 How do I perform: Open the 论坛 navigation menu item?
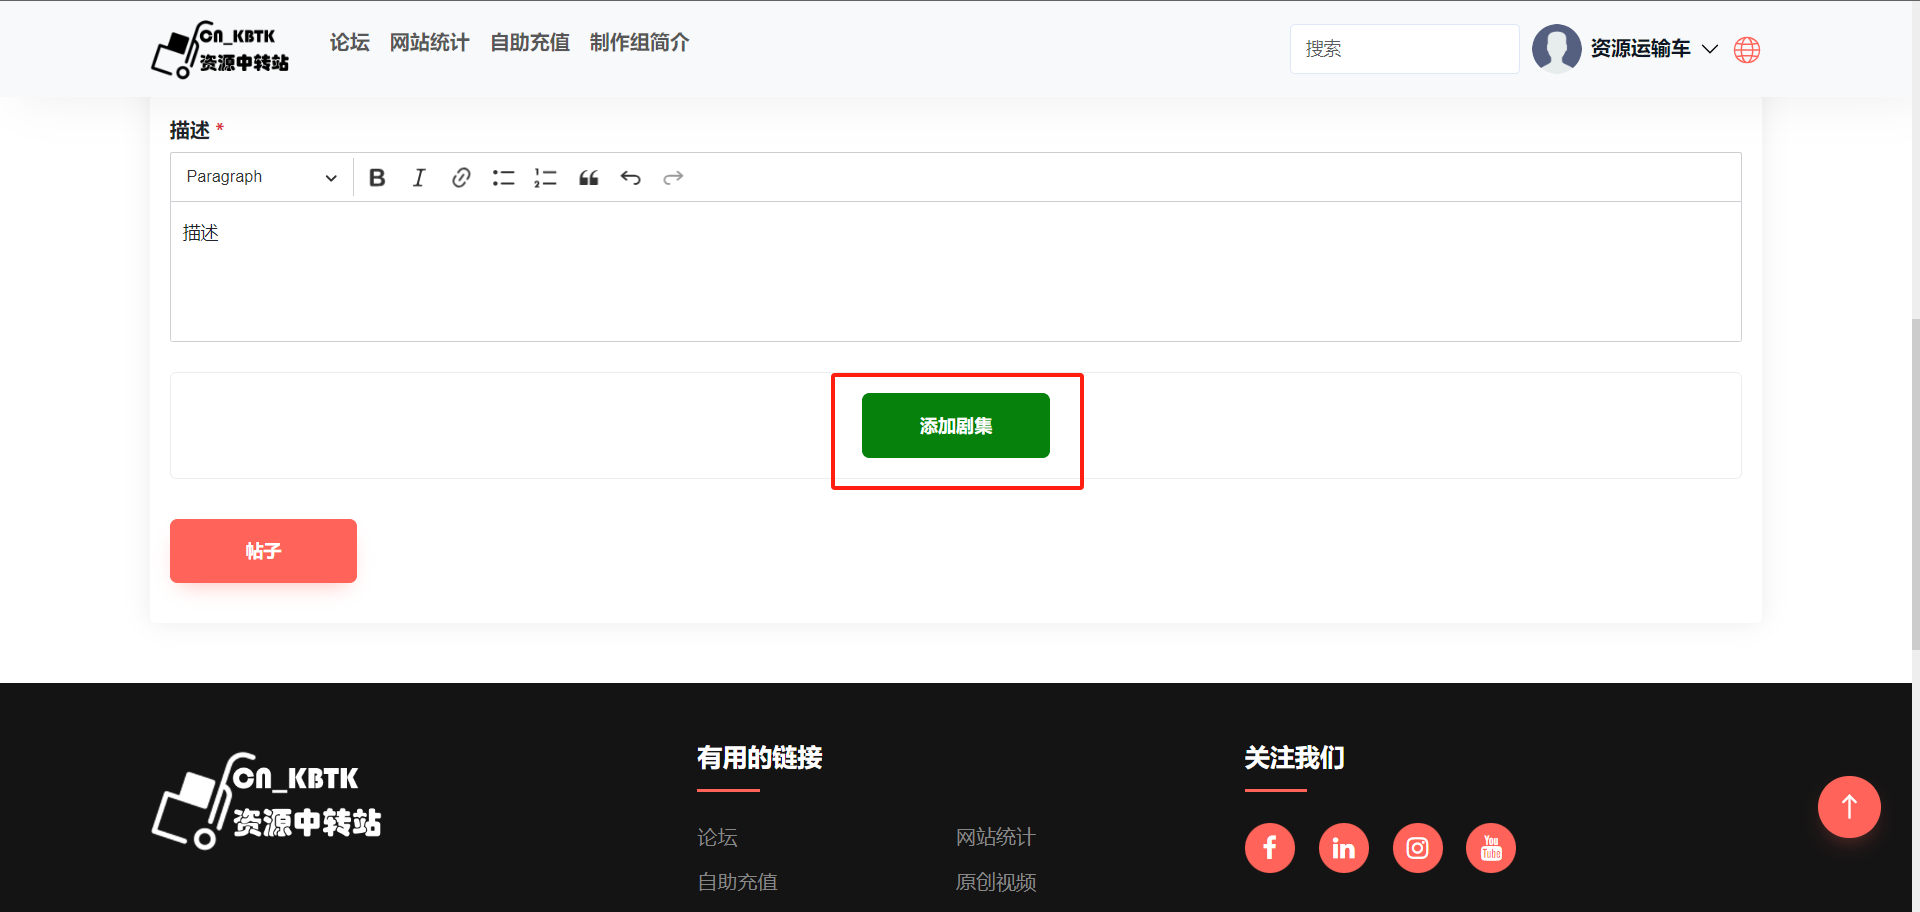click(349, 43)
